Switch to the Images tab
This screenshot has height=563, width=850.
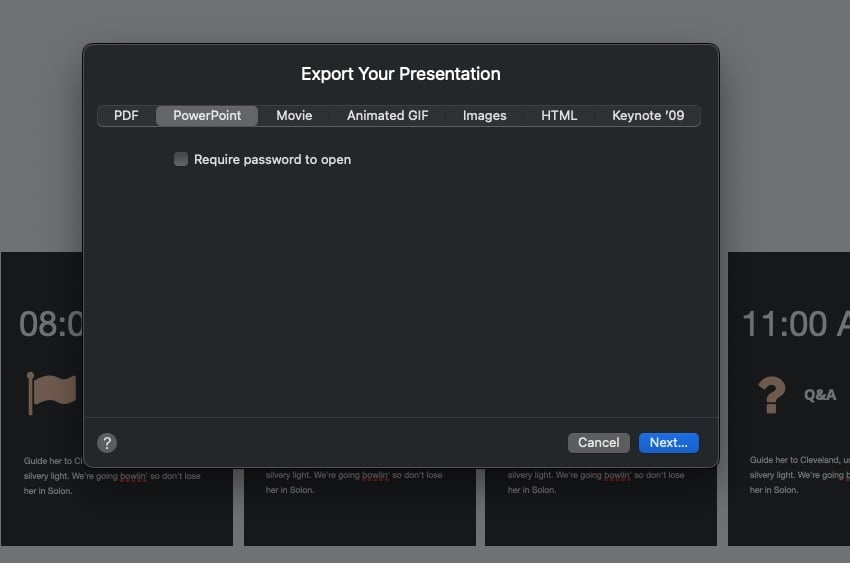point(484,116)
